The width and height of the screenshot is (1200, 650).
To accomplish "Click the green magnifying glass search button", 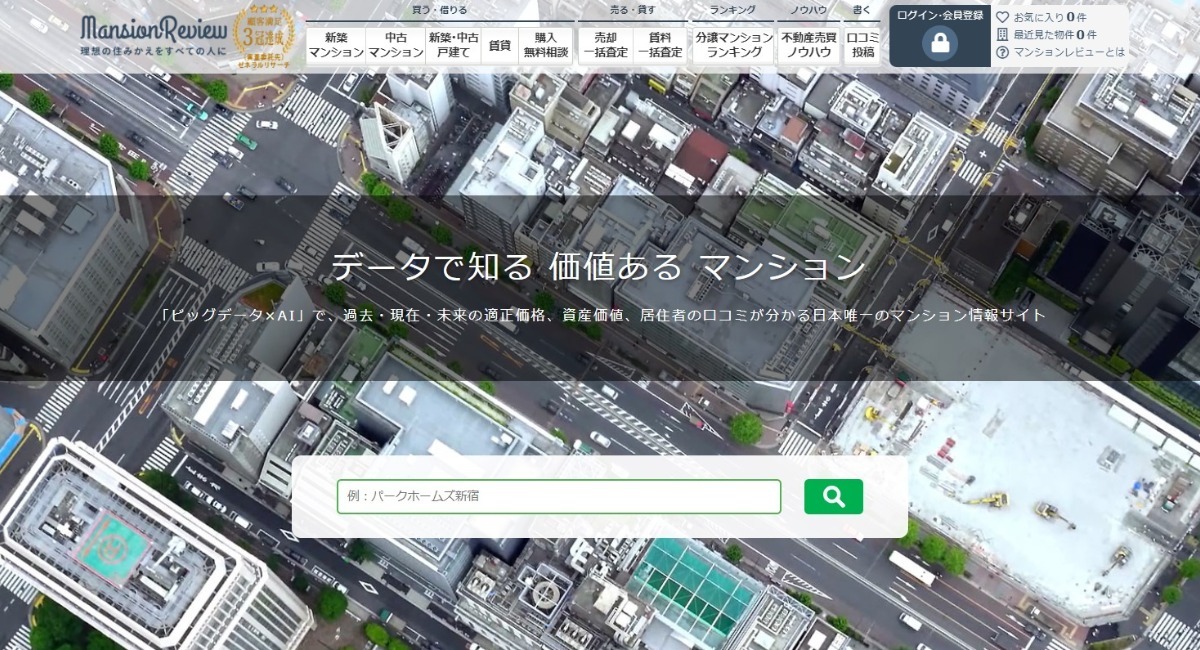I will tap(833, 496).
